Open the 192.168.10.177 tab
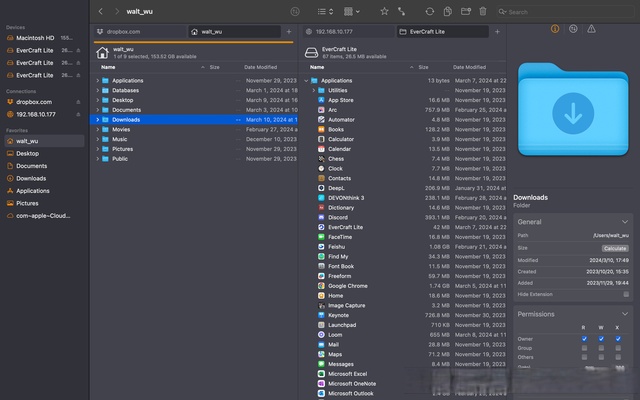Viewport: 640px width, 400px height. [x=349, y=31]
